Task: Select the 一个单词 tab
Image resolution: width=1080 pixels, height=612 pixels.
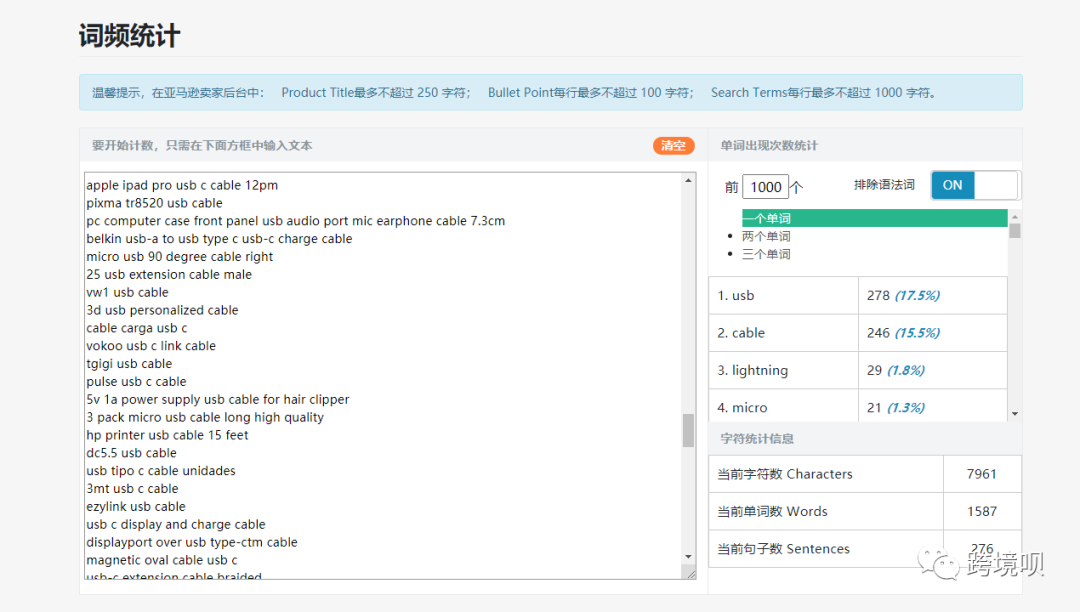Action: (x=874, y=218)
